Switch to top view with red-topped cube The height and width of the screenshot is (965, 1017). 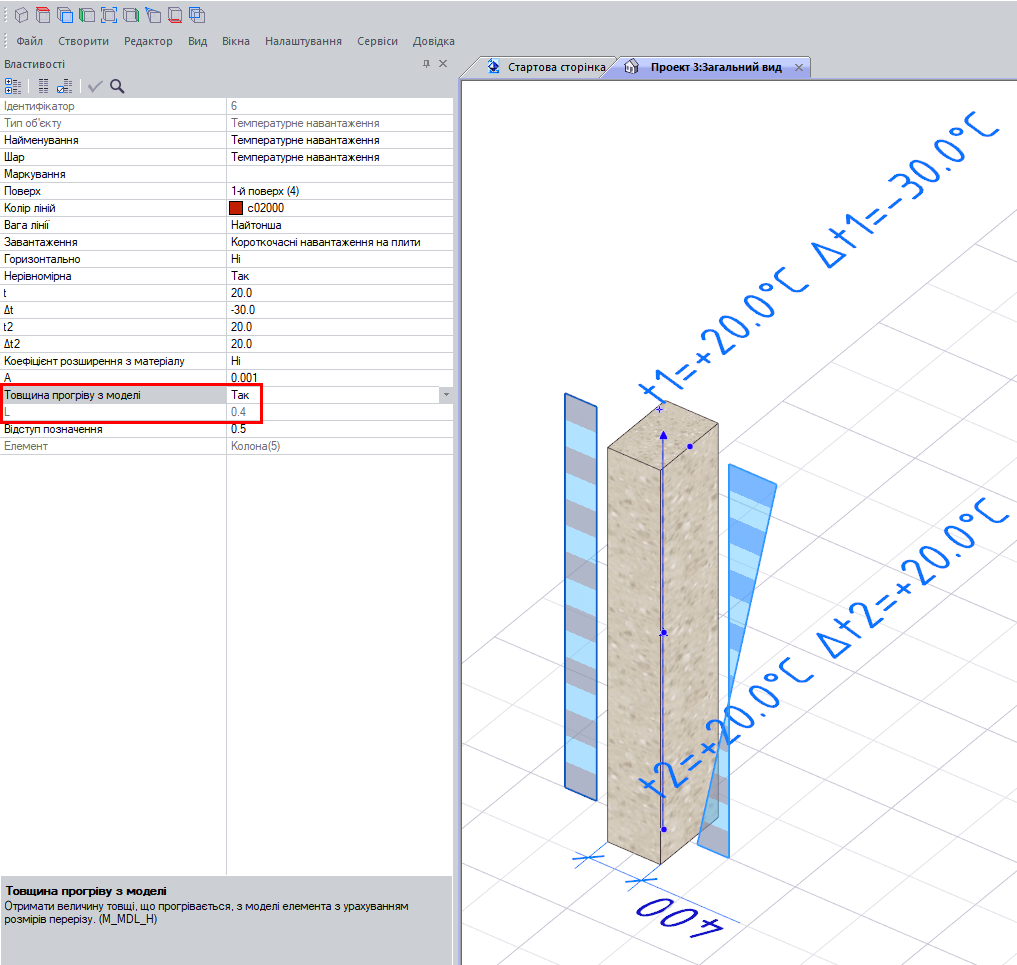[x=42, y=15]
